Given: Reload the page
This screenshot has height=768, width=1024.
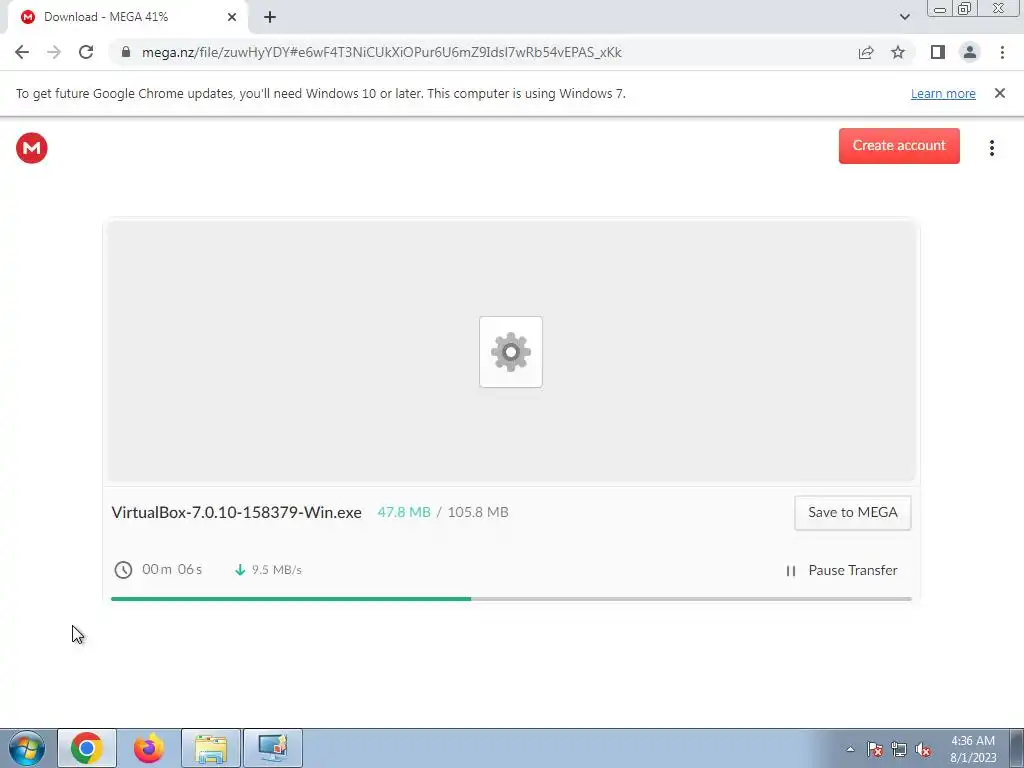Looking at the screenshot, I should coord(86,52).
